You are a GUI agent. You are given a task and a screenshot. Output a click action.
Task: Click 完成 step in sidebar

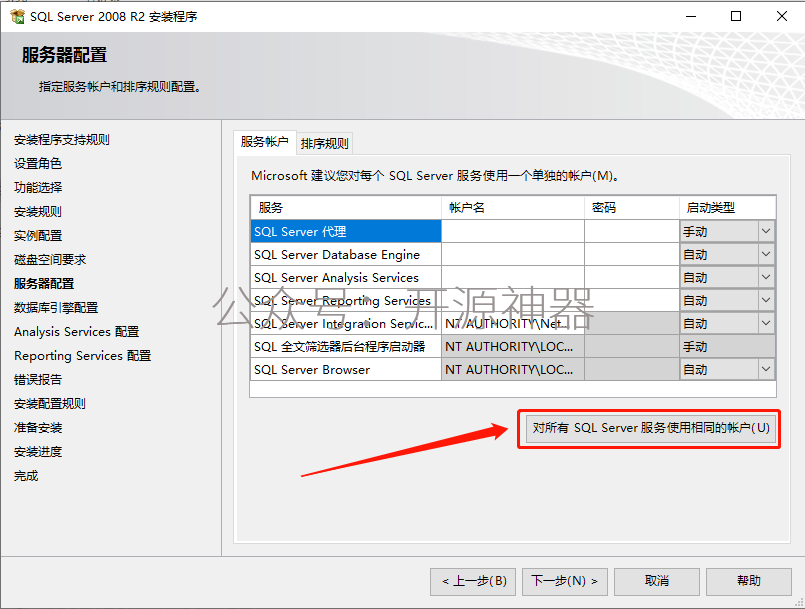click(26, 475)
